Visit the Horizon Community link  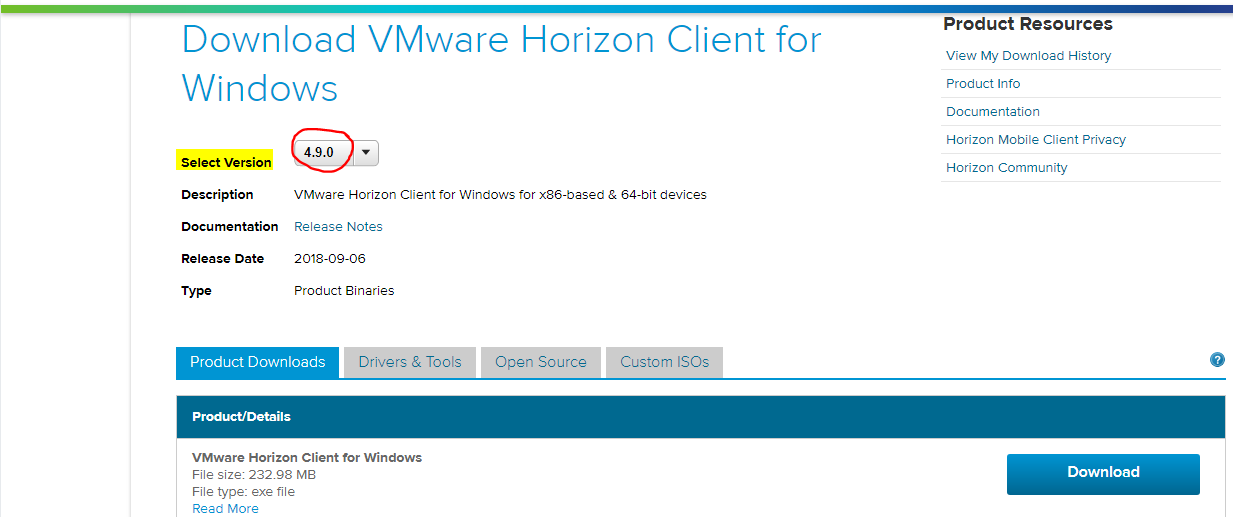(1006, 168)
